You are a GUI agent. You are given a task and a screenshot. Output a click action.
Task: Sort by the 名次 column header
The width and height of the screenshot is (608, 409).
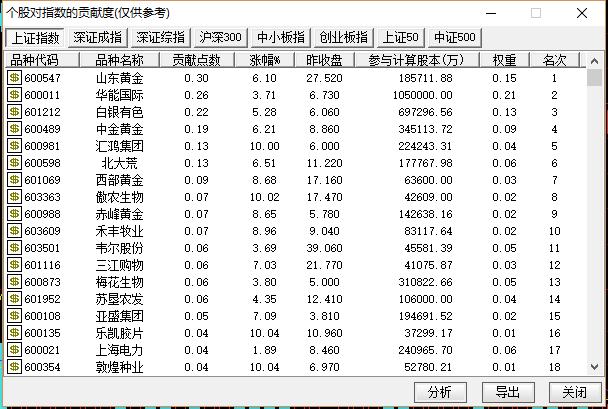tap(554, 60)
